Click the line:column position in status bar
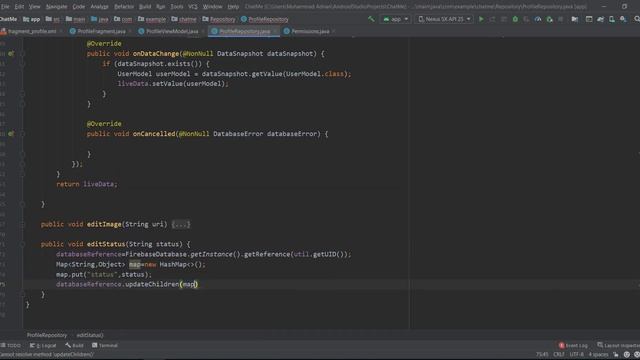Viewport: 640px width, 360px height. [542, 354]
